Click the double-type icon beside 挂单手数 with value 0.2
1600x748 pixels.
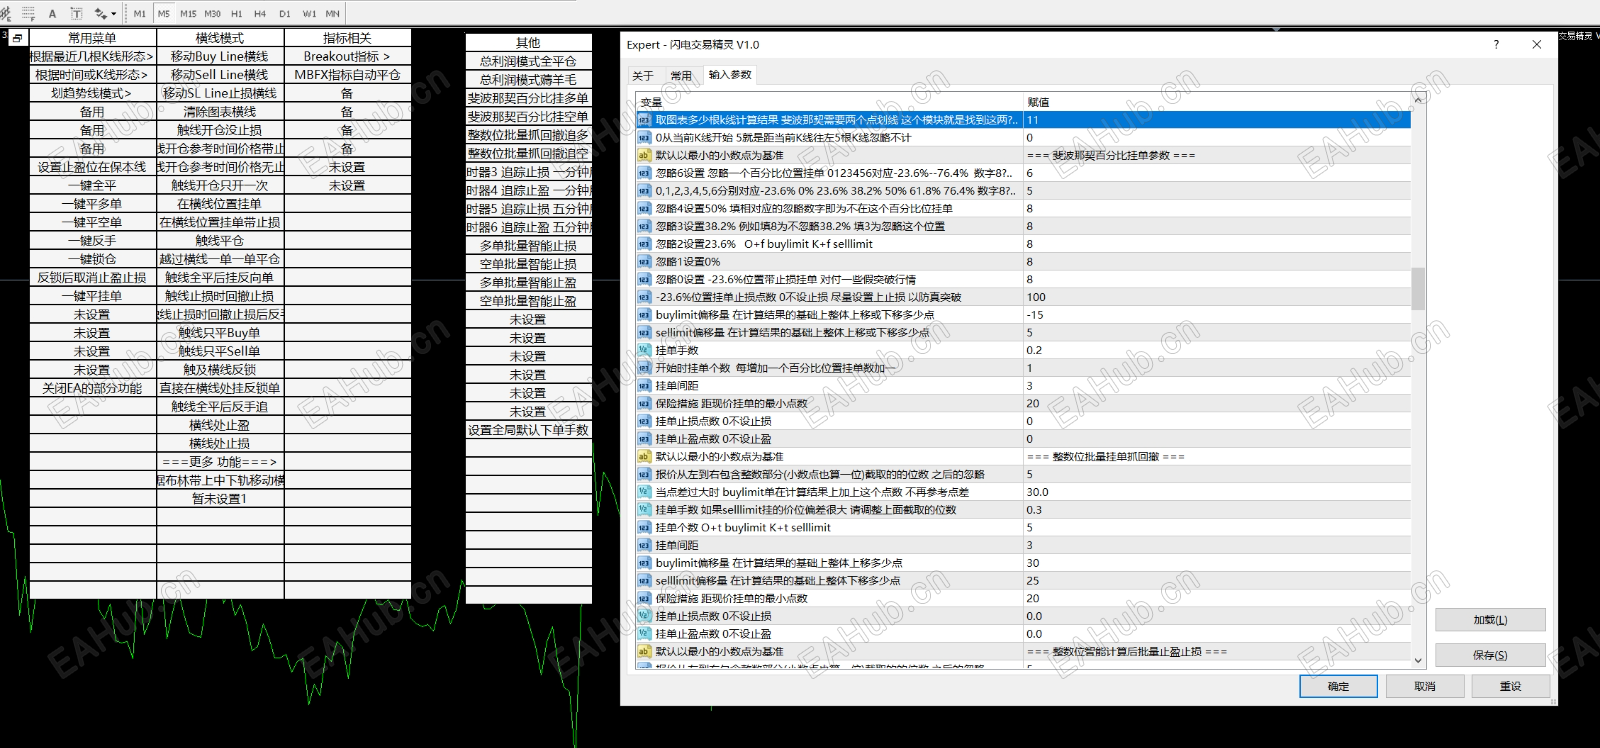645,350
